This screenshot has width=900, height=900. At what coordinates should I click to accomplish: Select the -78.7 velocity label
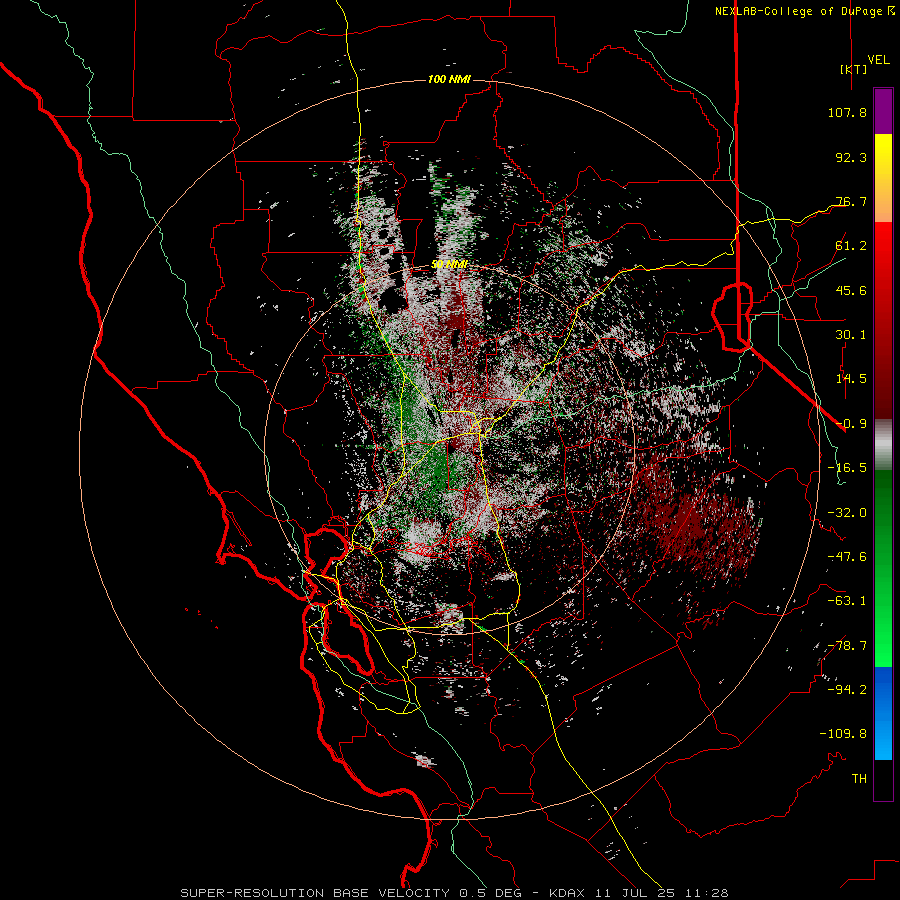(847, 646)
